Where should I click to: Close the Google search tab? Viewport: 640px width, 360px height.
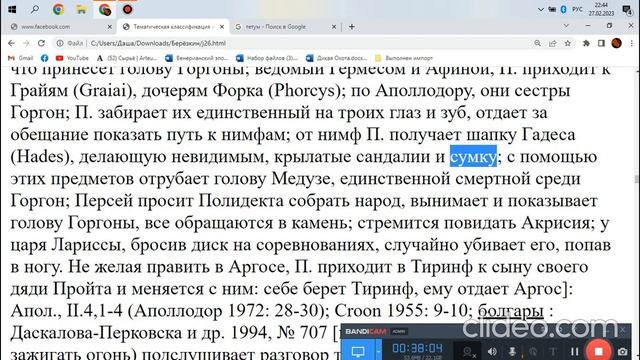(333, 27)
